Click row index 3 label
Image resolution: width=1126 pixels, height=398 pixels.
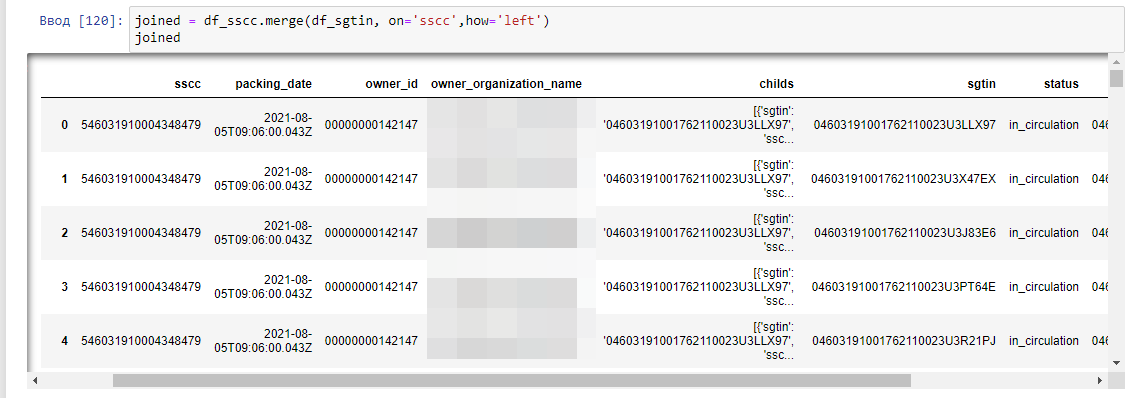click(x=65, y=287)
